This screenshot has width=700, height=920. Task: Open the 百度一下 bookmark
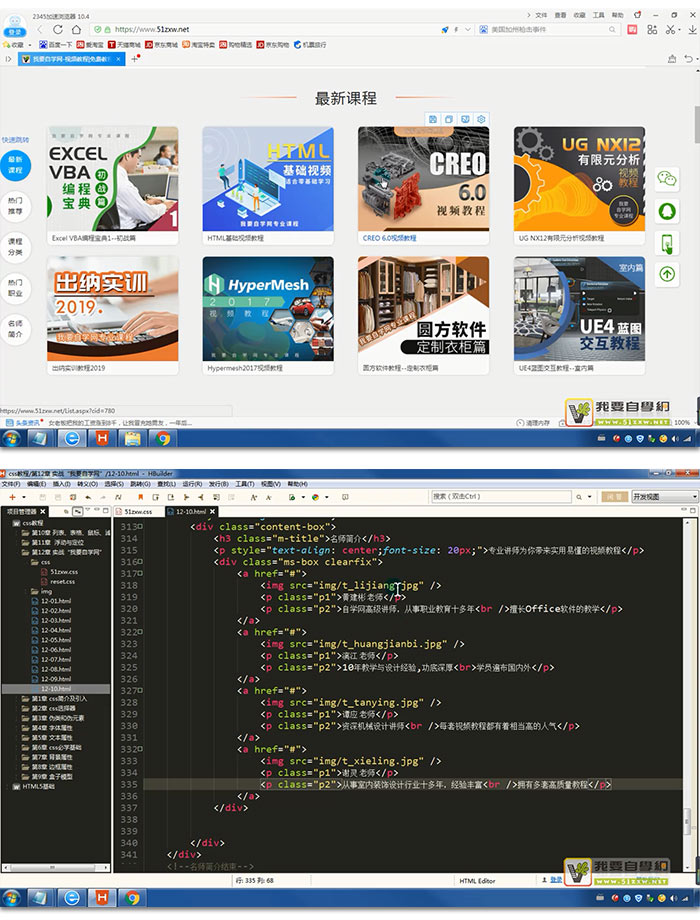[56, 45]
